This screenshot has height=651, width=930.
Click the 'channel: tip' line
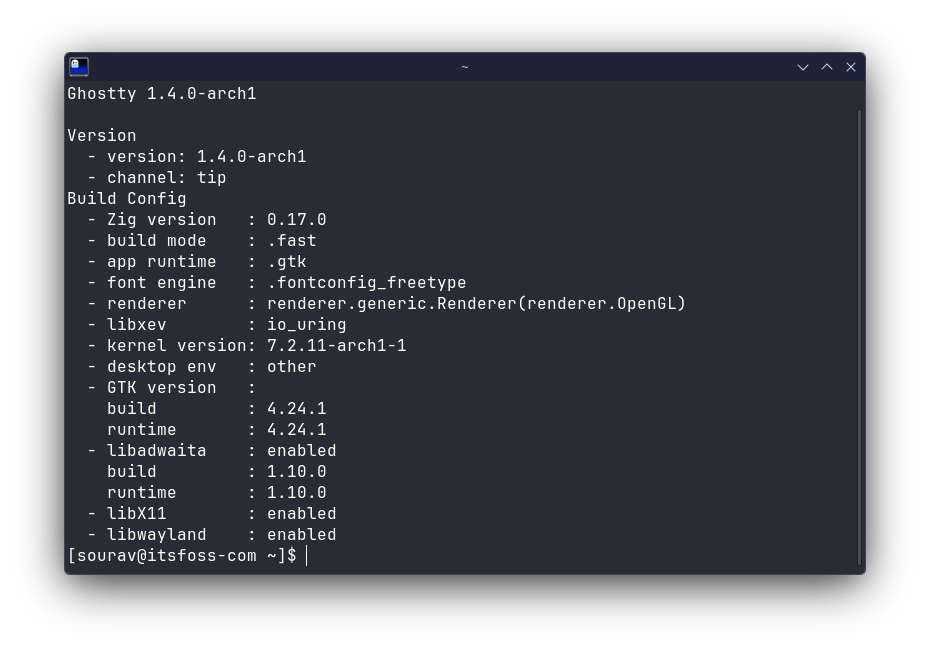tap(167, 177)
